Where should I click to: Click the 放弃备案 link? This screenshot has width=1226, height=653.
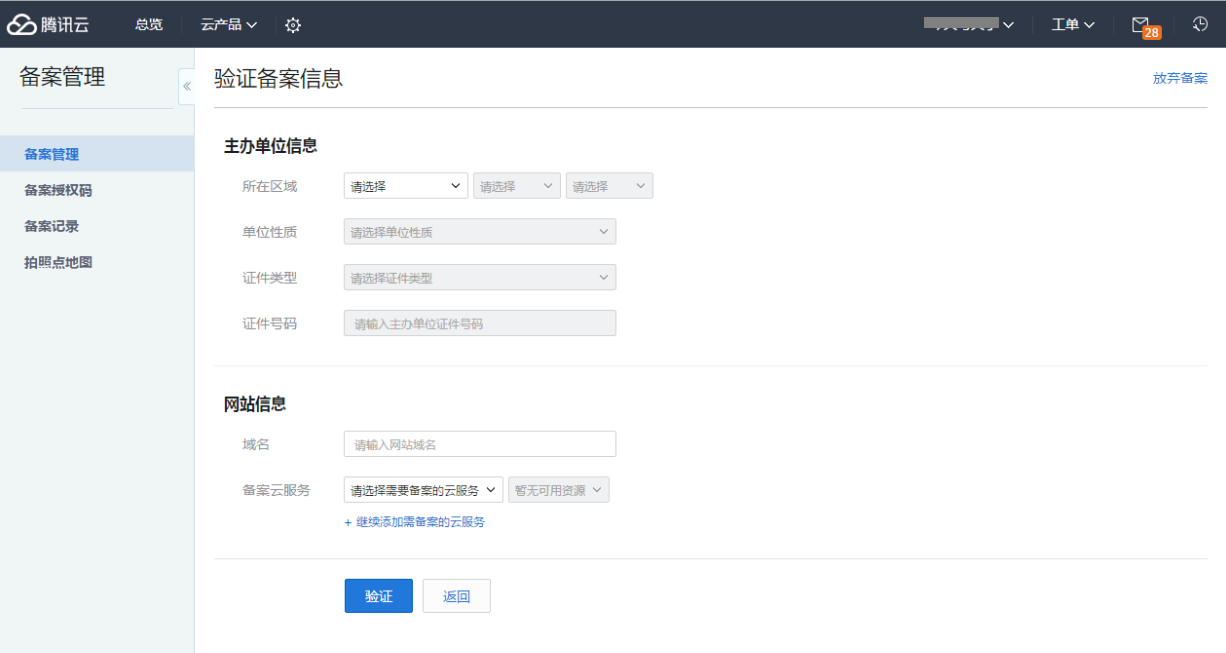click(1179, 78)
